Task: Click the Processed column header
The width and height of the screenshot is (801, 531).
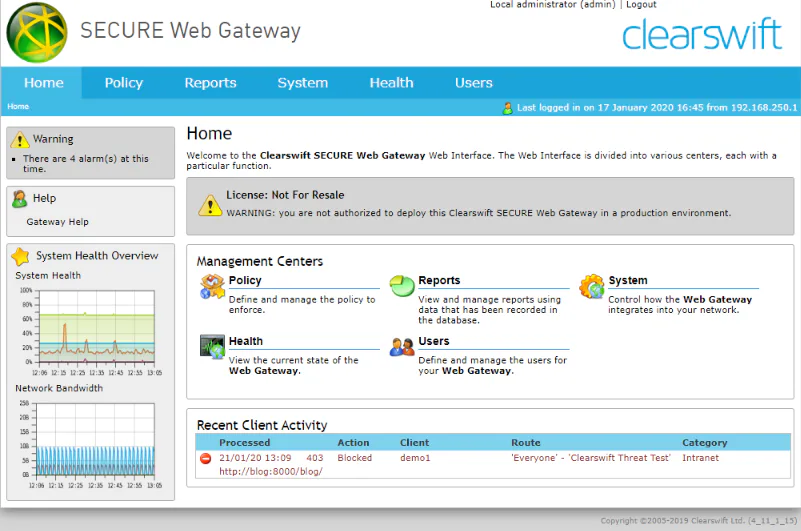Action: point(245,443)
